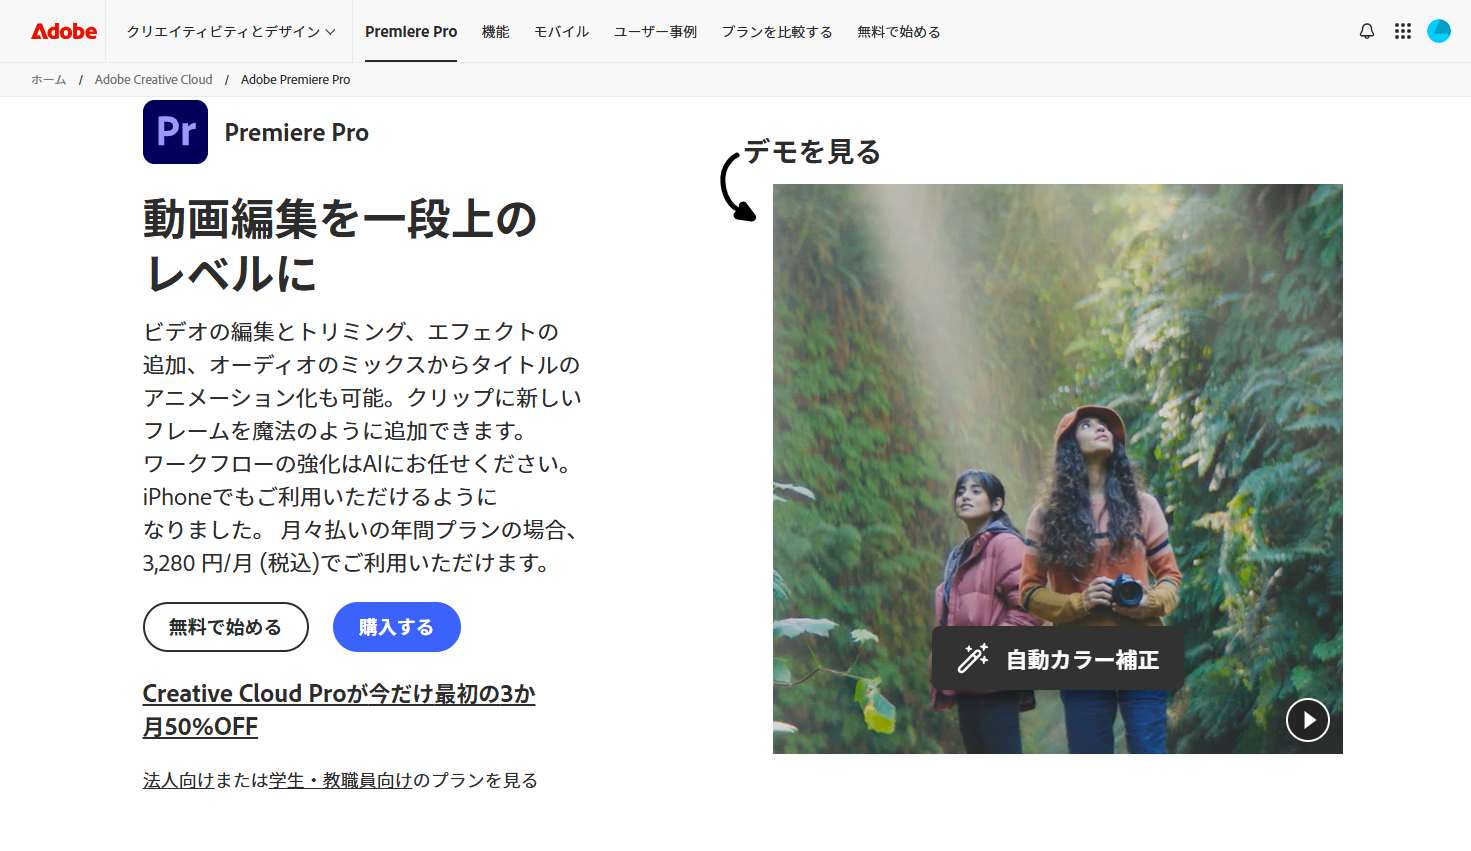The width and height of the screenshot is (1471, 851).
Task: Click the Adobe logo in the header
Action: point(64,31)
